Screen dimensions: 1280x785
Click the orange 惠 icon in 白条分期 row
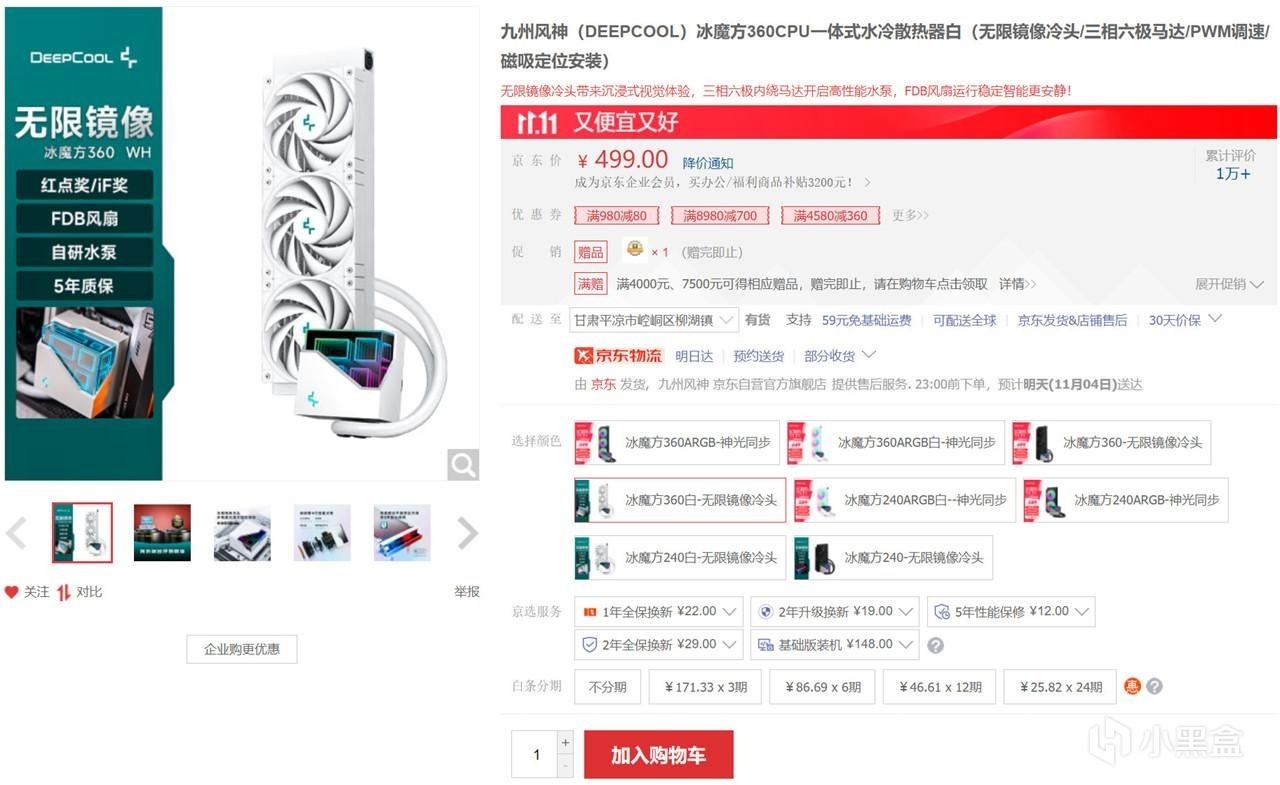(1132, 686)
